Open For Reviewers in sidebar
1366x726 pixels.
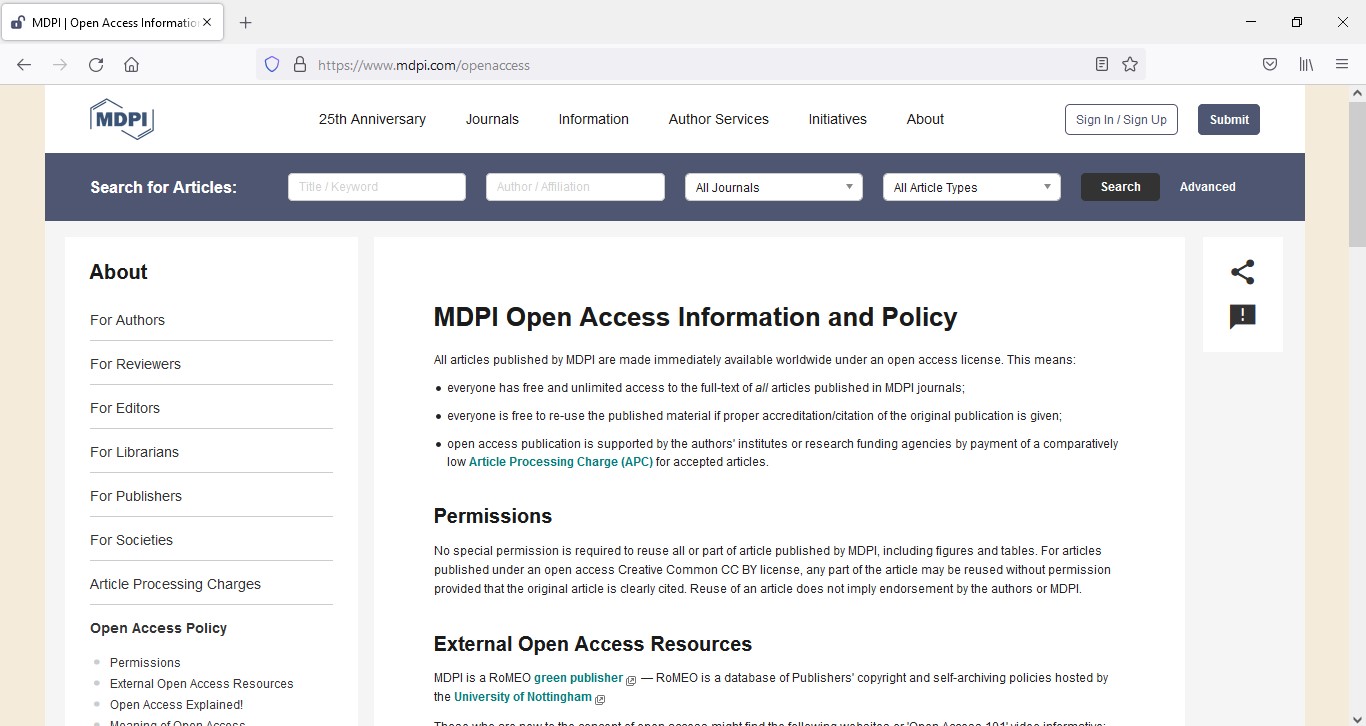click(x=135, y=364)
